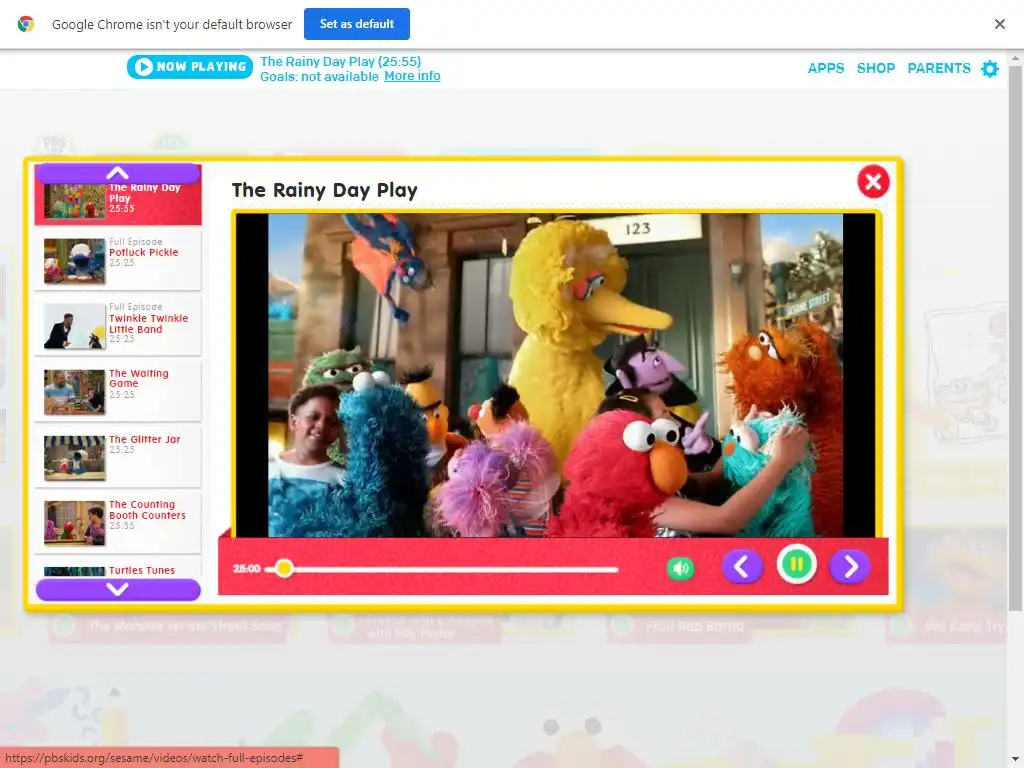The image size is (1024, 768).
Task: Click The Waiting Game title text
Action: (x=138, y=378)
